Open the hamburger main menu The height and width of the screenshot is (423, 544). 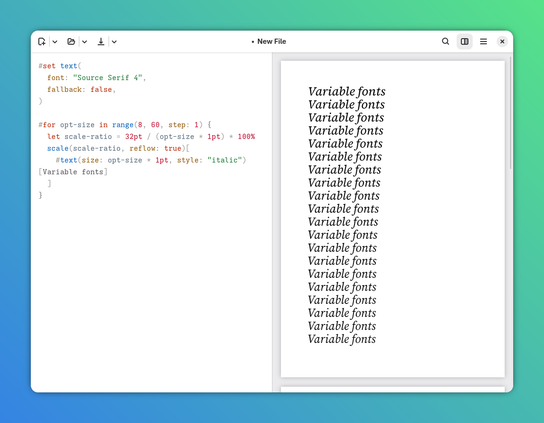(483, 42)
